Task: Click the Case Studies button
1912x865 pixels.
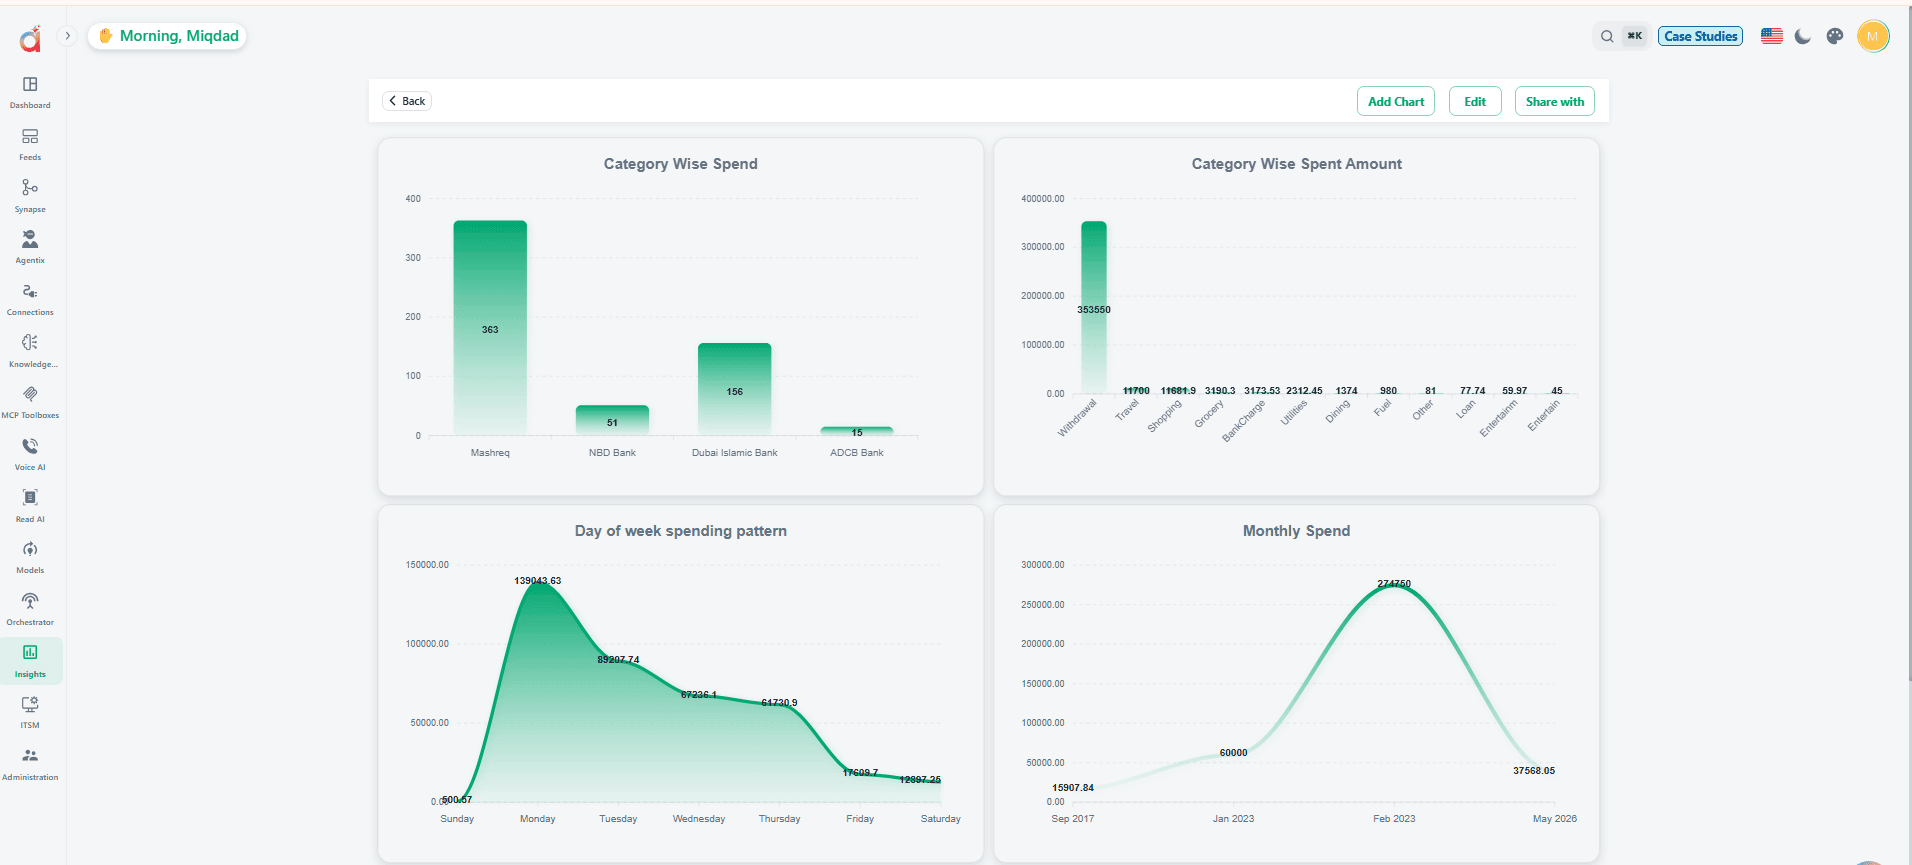Action: pos(1700,36)
